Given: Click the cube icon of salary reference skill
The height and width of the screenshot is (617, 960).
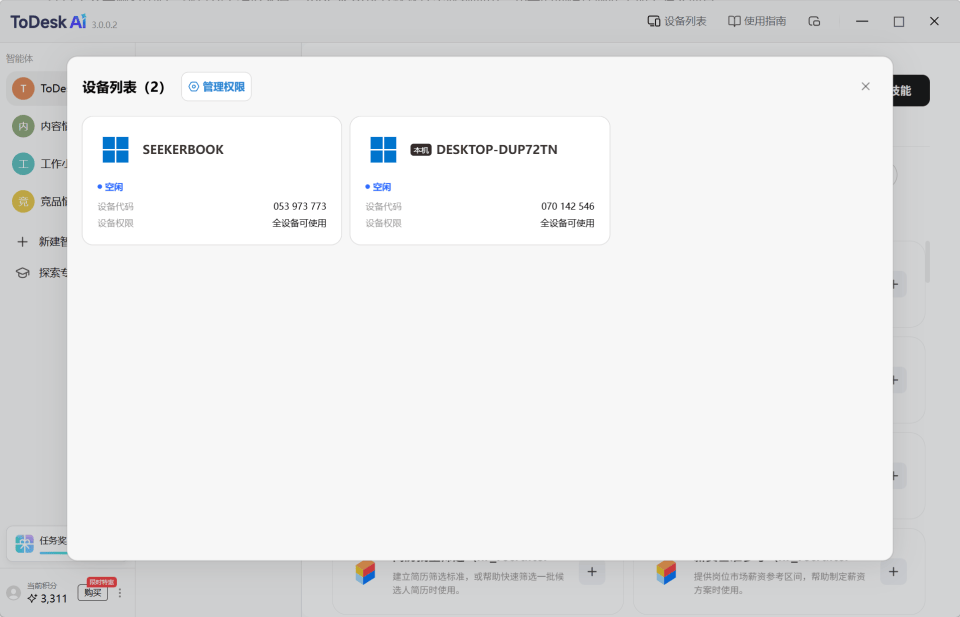Looking at the screenshot, I should pyautogui.click(x=666, y=572).
